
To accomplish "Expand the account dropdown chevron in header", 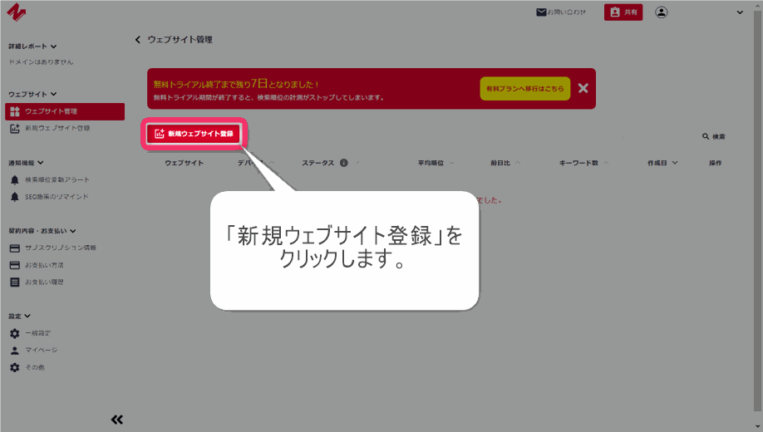I will pos(740,13).
